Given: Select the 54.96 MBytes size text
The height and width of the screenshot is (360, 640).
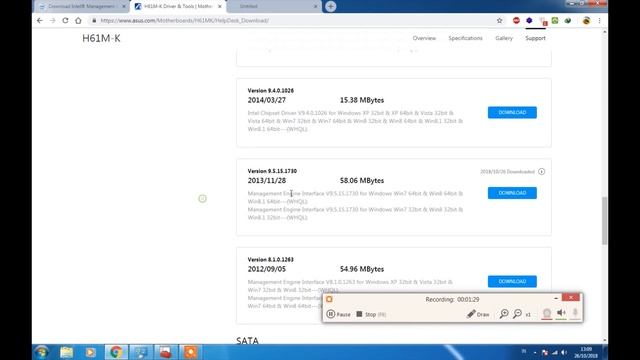Looking at the screenshot, I should coord(362,269).
